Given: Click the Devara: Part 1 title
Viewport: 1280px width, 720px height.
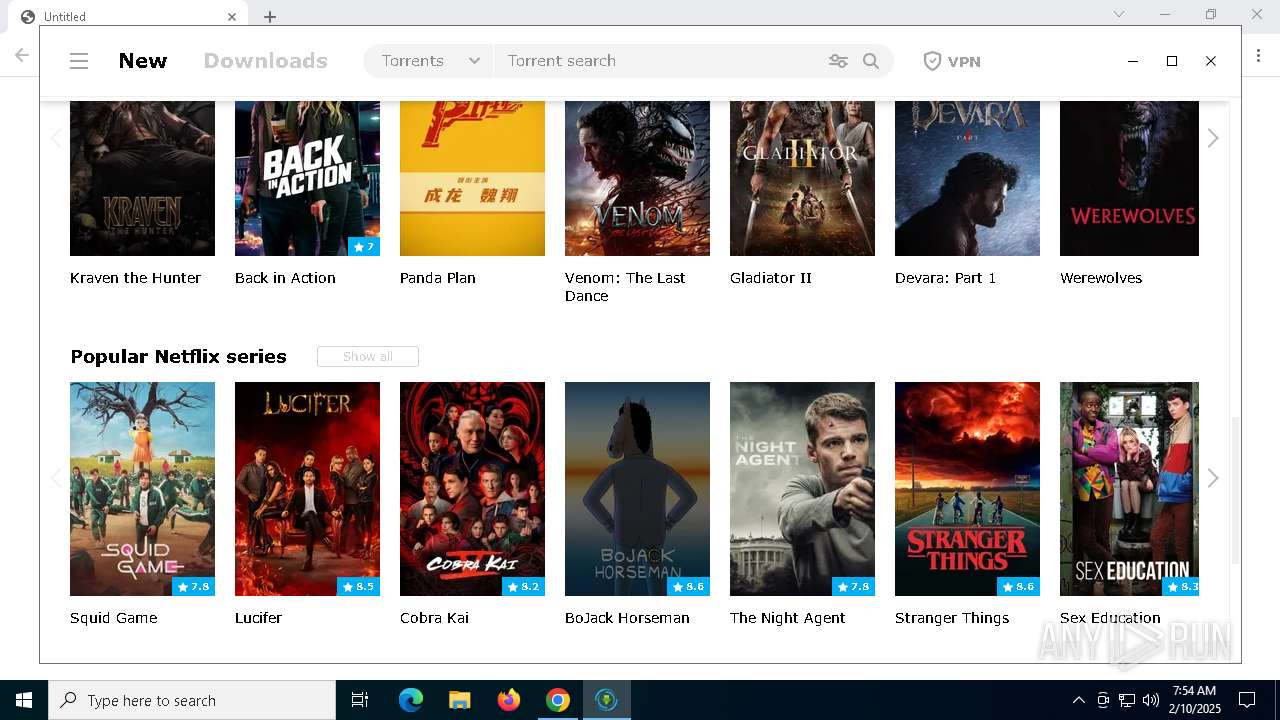Looking at the screenshot, I should 945,278.
